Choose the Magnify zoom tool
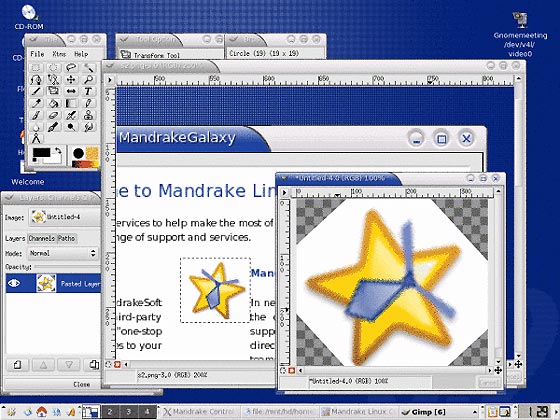This screenshot has height=420, width=560. click(x=89, y=79)
